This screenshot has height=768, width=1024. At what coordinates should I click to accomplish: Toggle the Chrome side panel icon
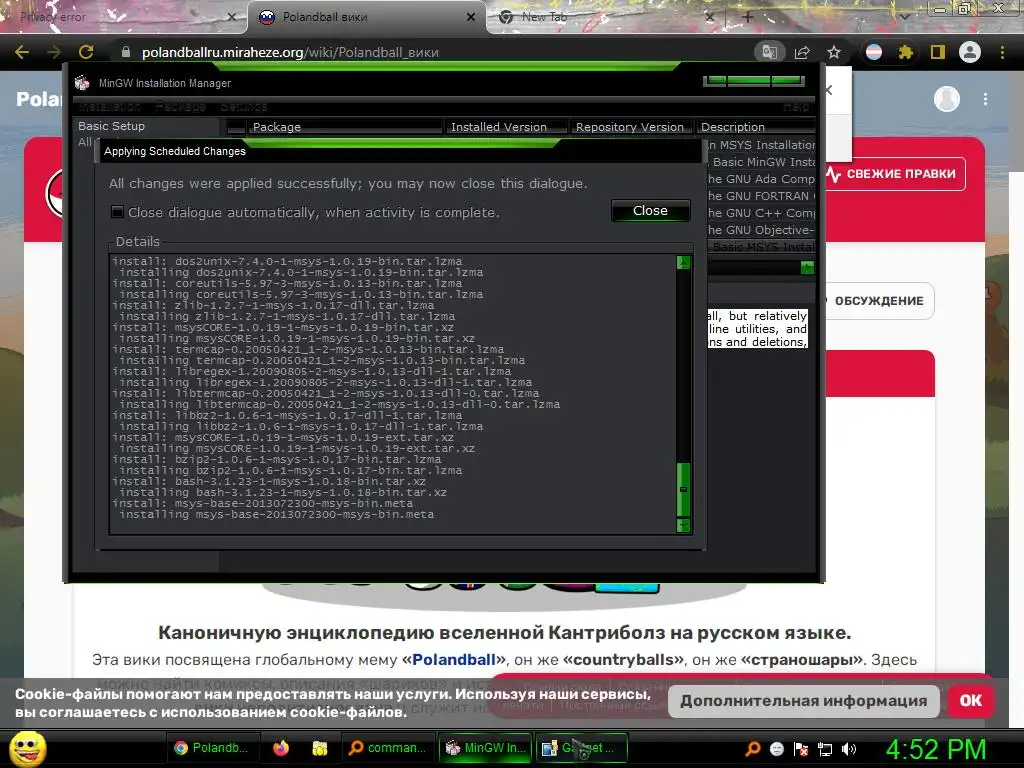[x=938, y=52]
